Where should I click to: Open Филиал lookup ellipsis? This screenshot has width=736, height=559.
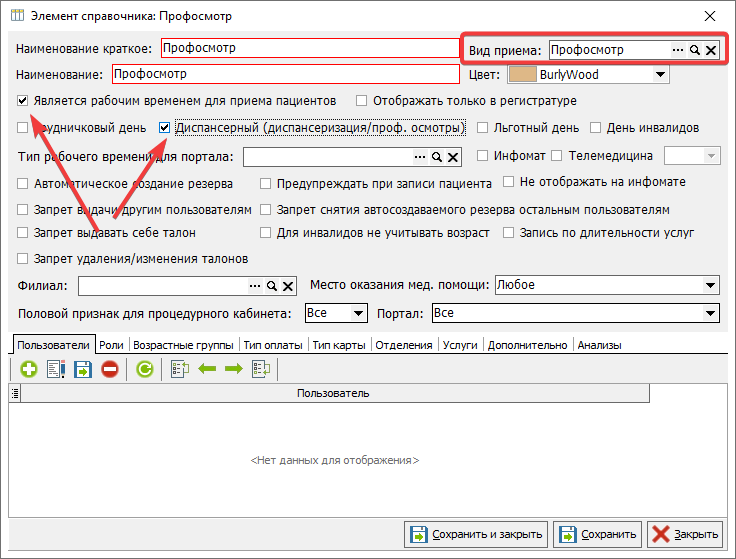255,286
